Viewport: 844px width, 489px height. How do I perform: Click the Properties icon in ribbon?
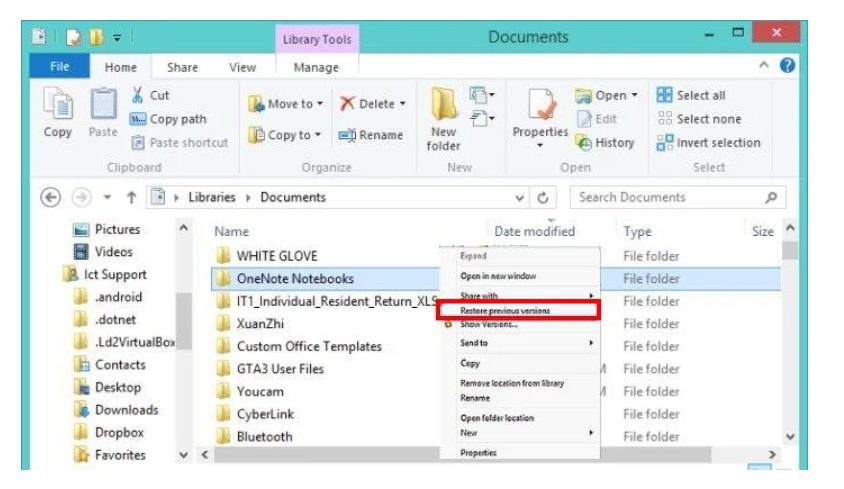[540, 106]
